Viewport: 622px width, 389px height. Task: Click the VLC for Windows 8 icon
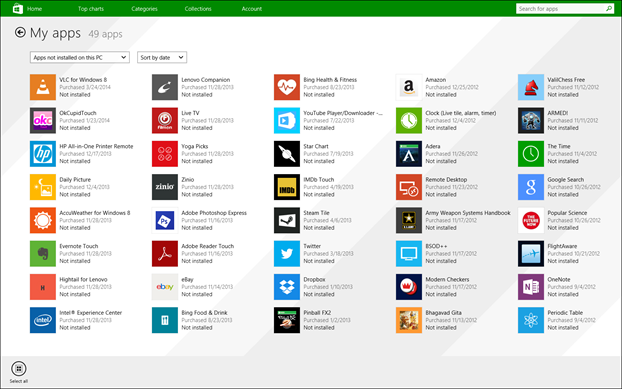tap(43, 87)
